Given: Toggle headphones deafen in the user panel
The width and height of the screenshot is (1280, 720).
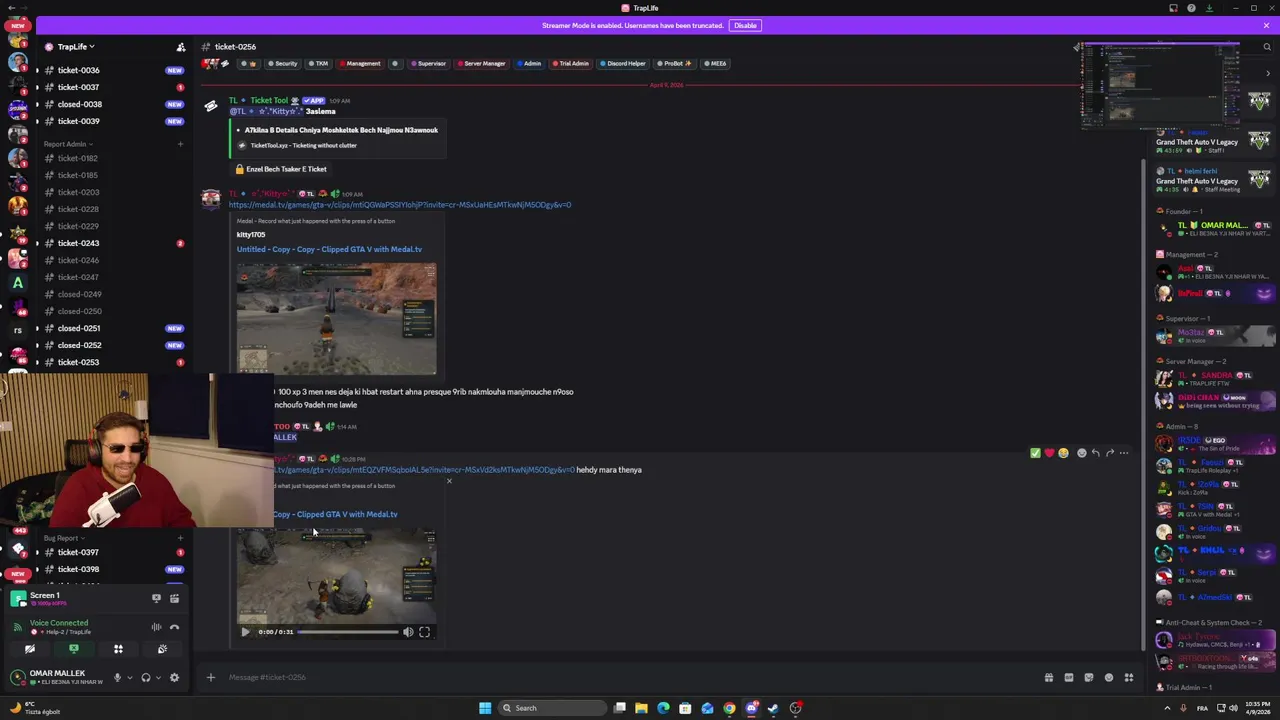Looking at the screenshot, I should (x=146, y=677).
